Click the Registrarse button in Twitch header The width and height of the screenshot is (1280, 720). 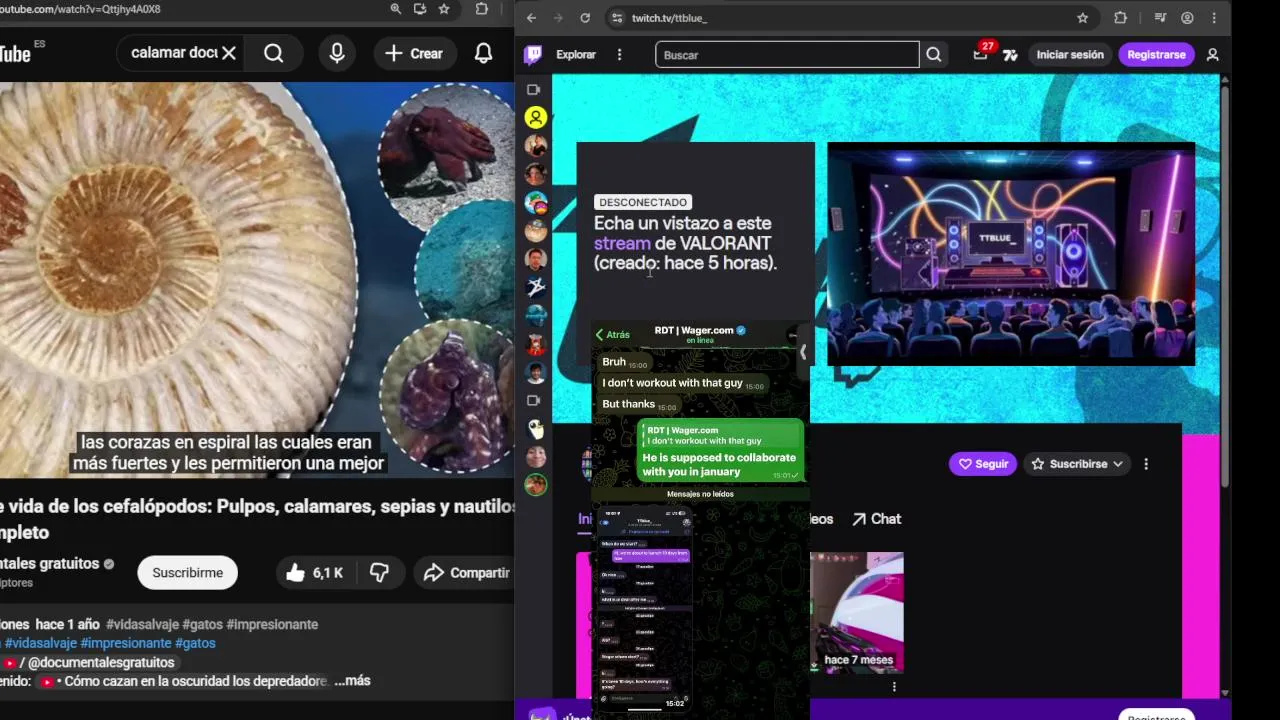[x=1156, y=55]
